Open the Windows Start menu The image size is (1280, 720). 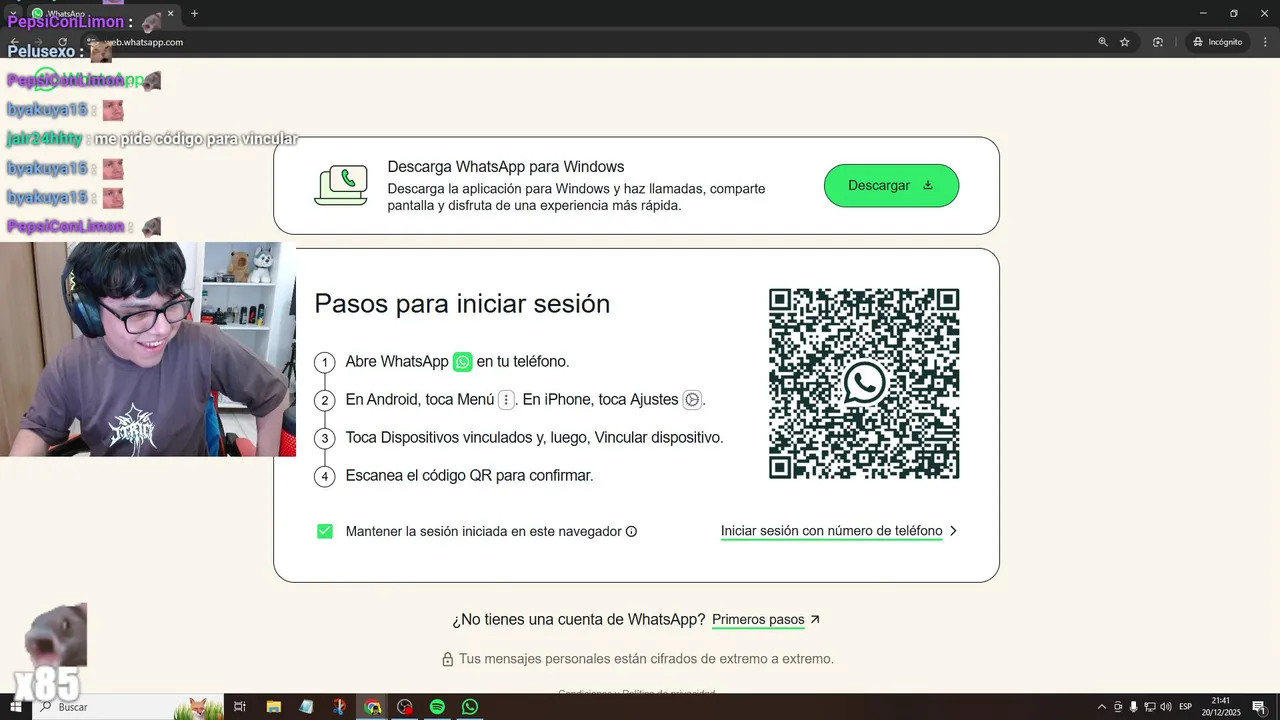15,707
